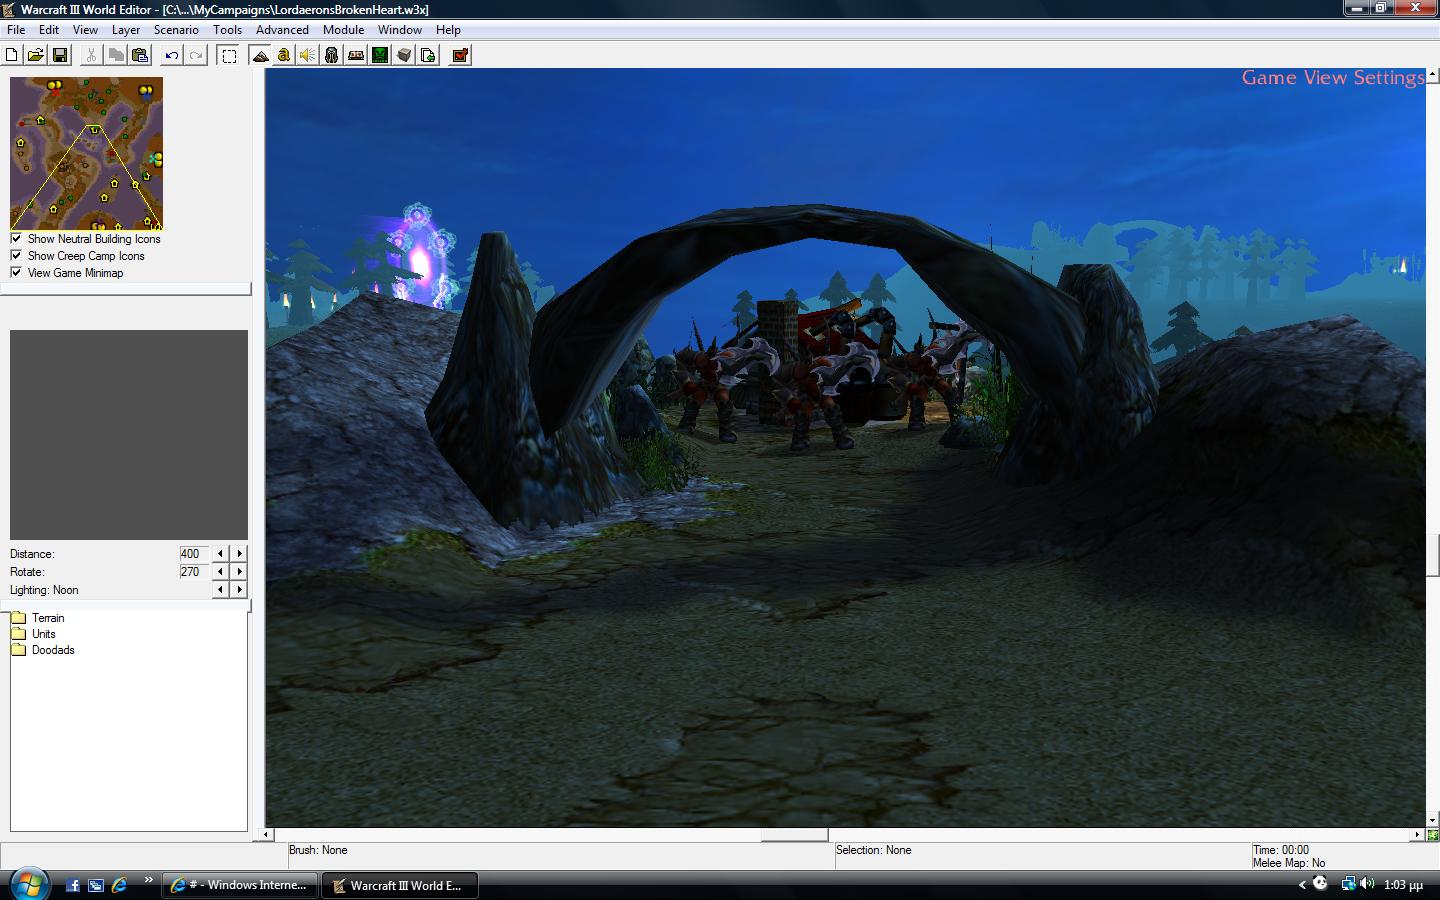Viewport: 1440px width, 900px height.
Task: Open the Help menu
Action: [448, 30]
